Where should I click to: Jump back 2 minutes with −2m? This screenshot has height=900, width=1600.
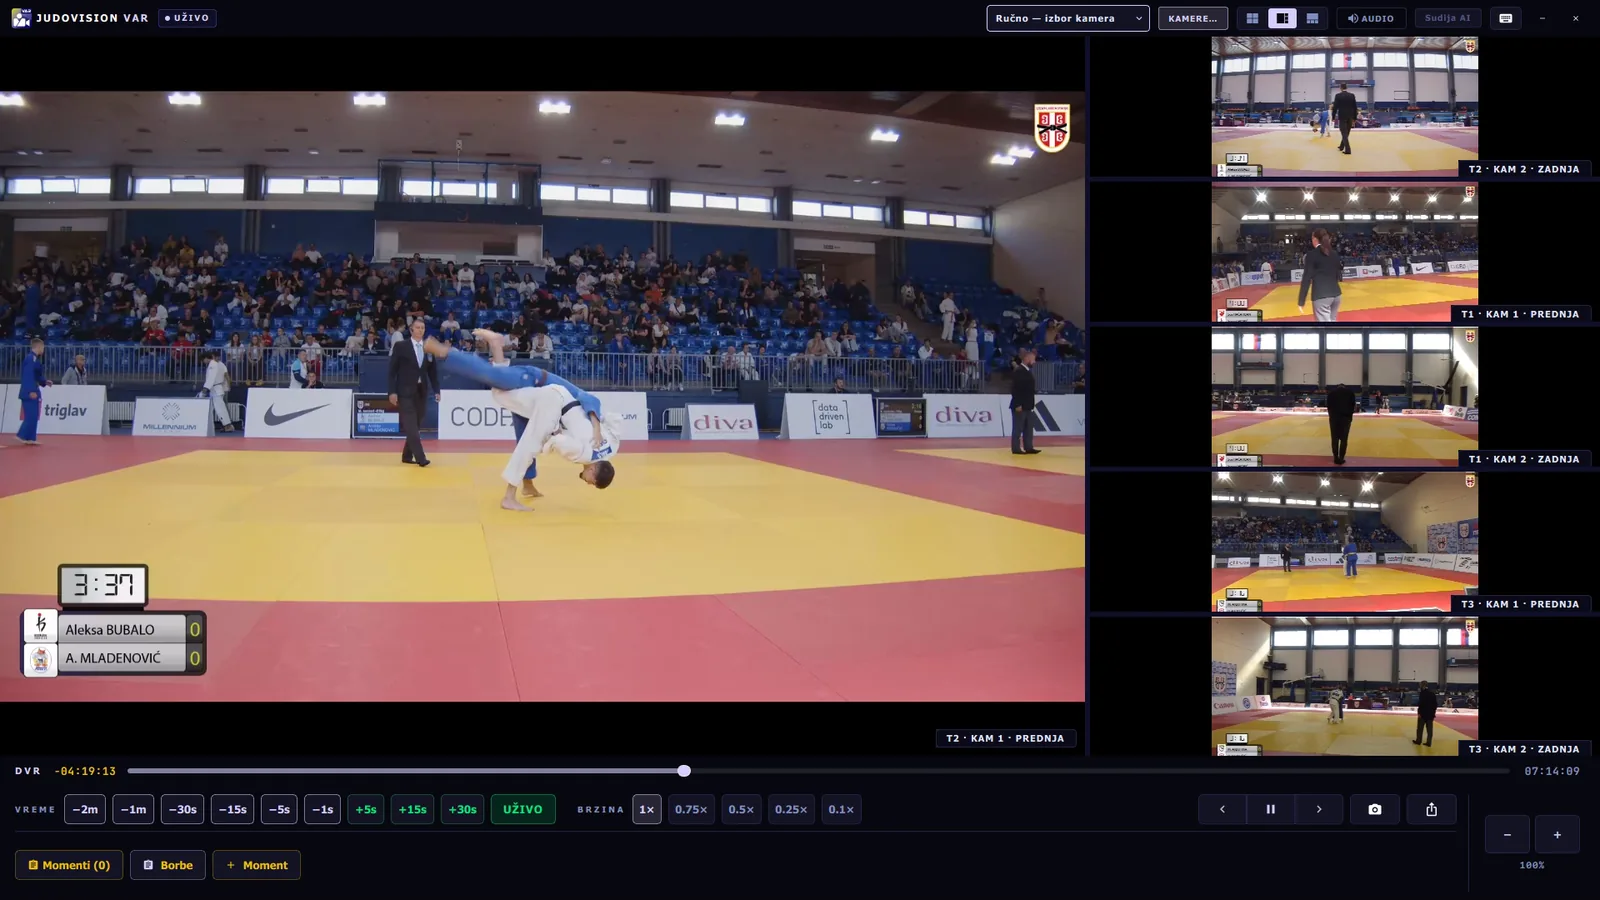click(x=85, y=809)
